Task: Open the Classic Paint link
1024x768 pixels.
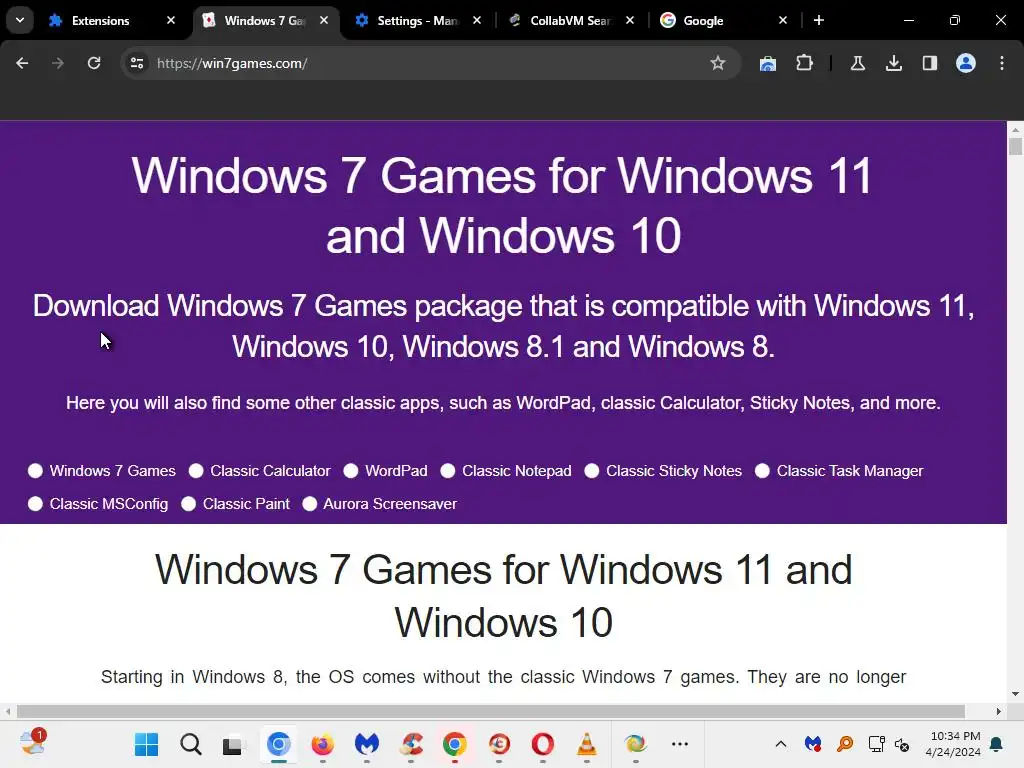Action: click(x=246, y=504)
